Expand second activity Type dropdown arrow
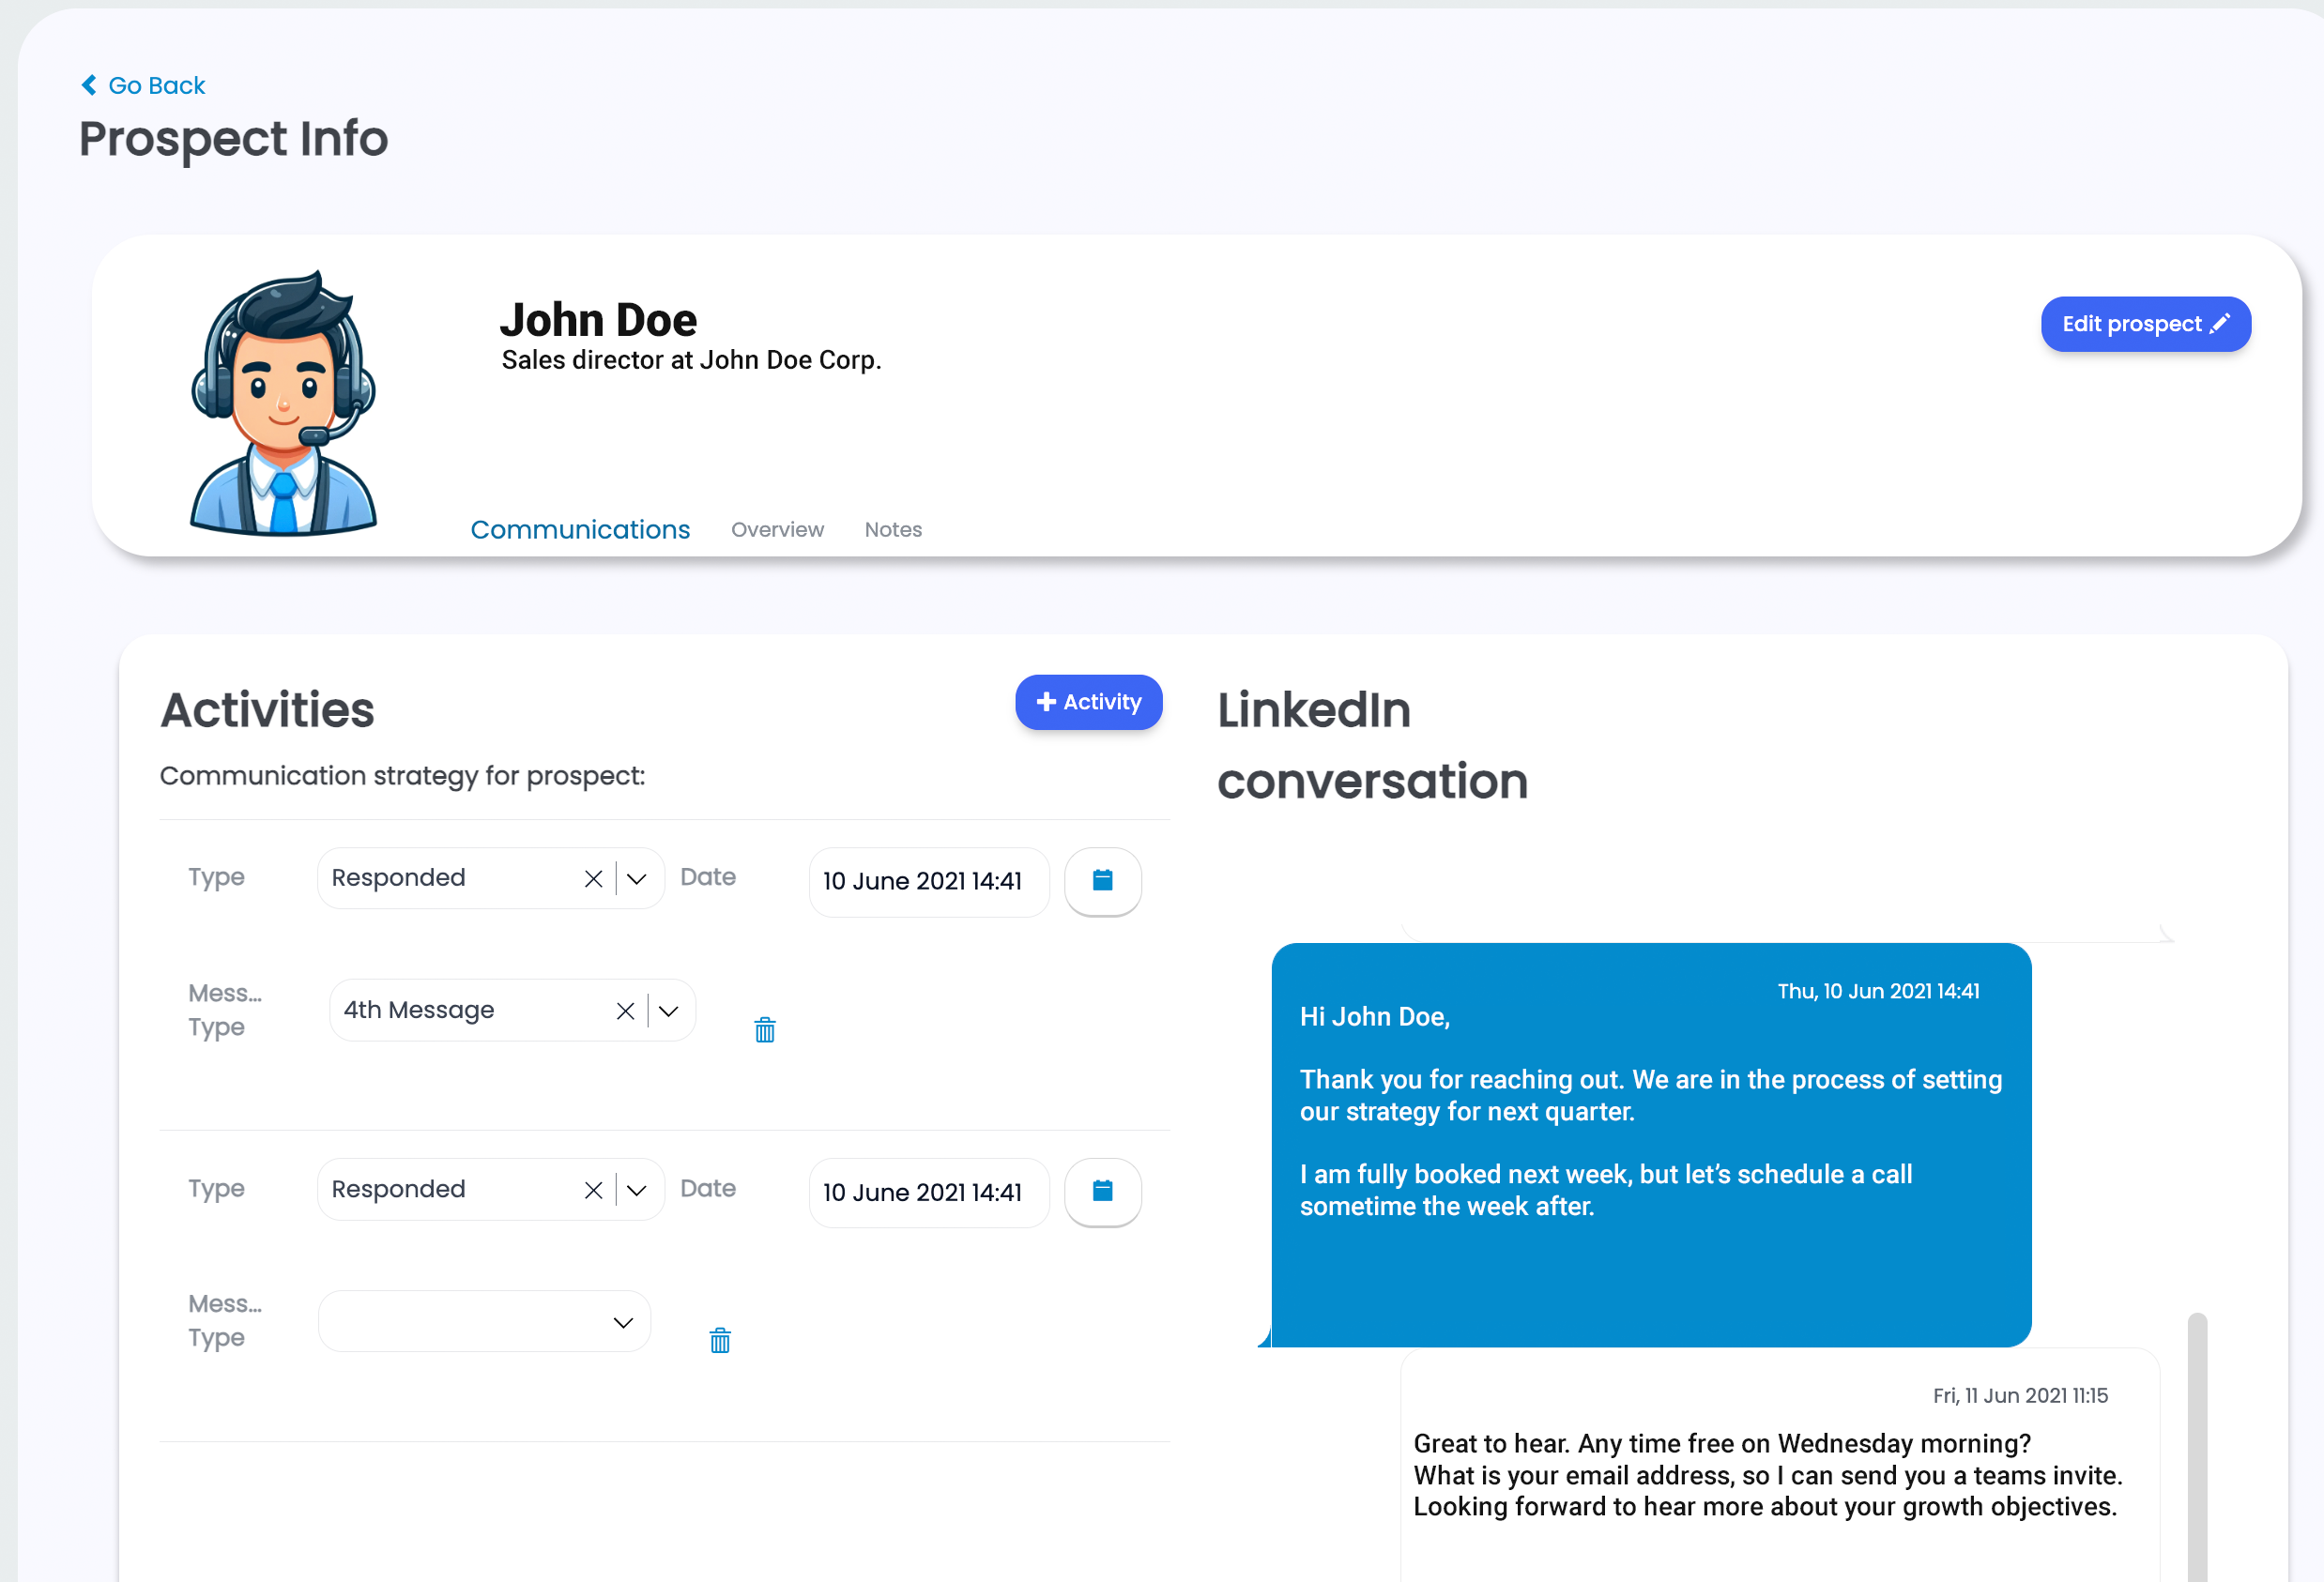This screenshot has height=1582, width=2324. tap(637, 1190)
